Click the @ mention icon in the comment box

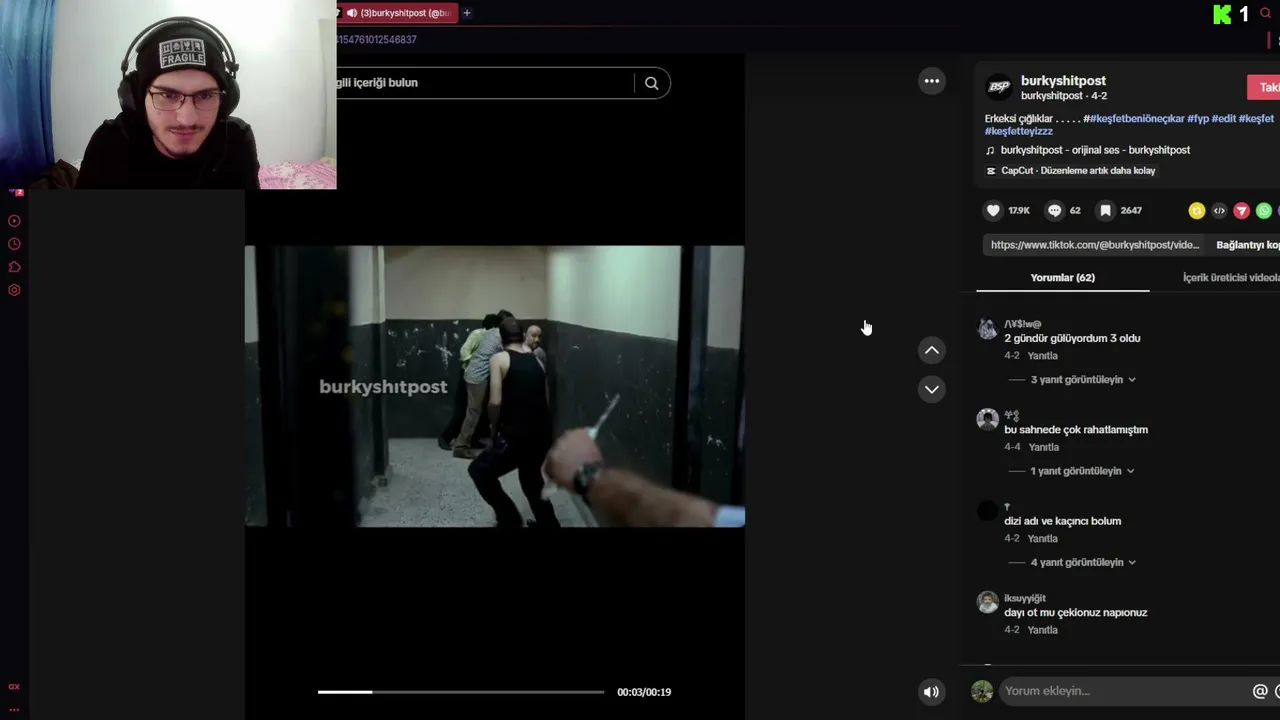[1260, 691]
